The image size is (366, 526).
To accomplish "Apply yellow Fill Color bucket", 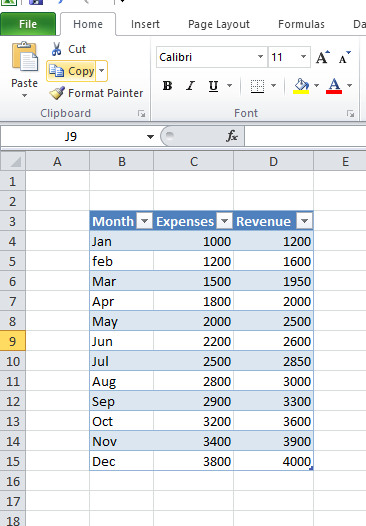I will coord(301,86).
